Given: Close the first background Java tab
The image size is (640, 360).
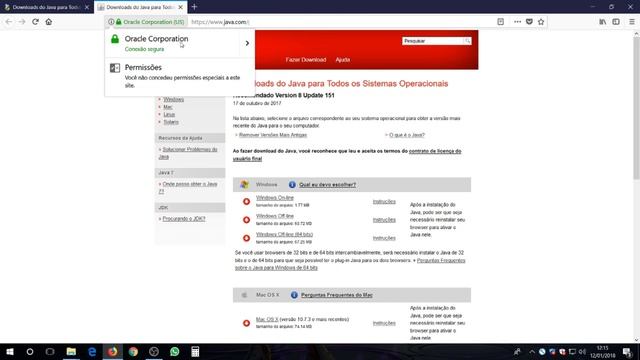Looking at the screenshot, I should pyautogui.click(x=87, y=7).
